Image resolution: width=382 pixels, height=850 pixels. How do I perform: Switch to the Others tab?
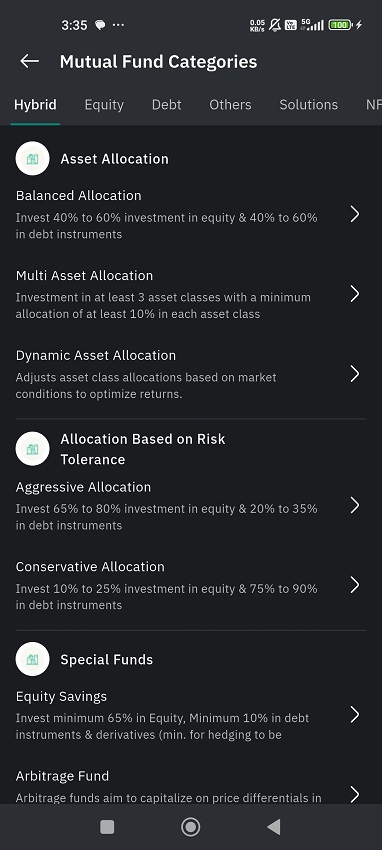(x=230, y=105)
